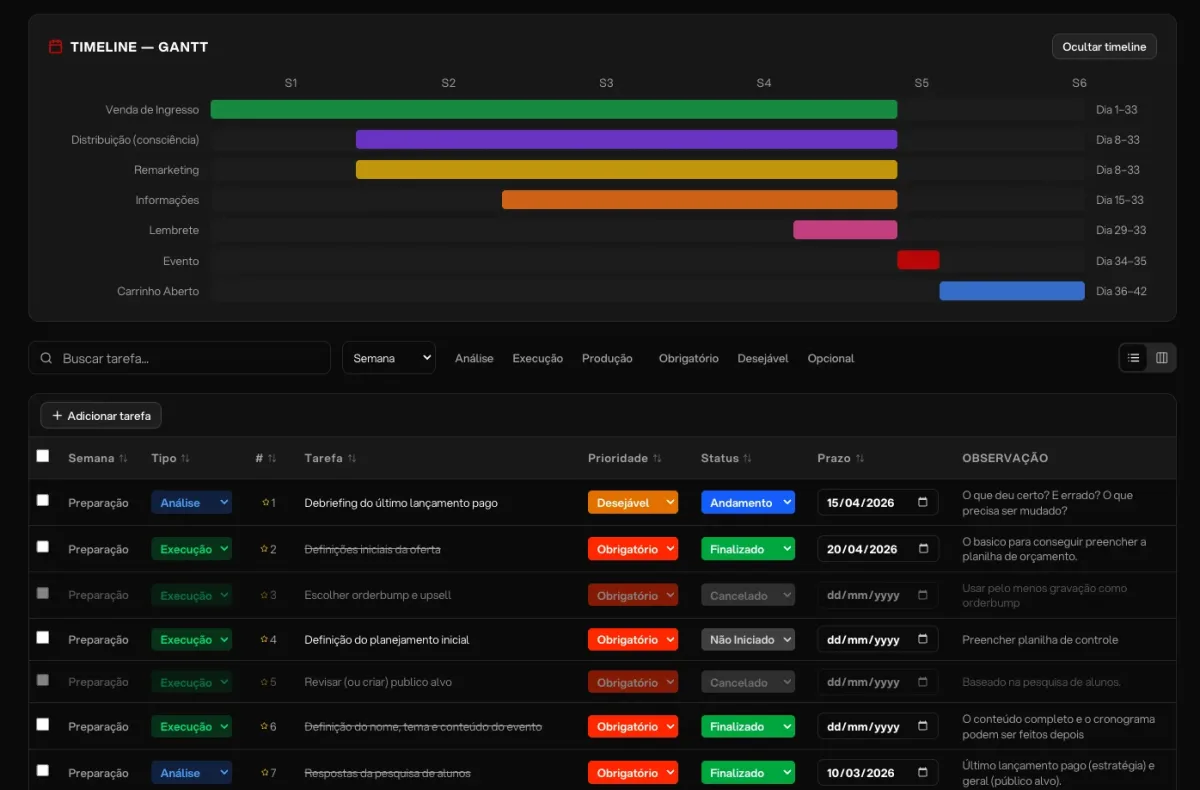Click the red Evento Gantt bar
Viewport: 1200px width, 790px height.
tap(918, 260)
